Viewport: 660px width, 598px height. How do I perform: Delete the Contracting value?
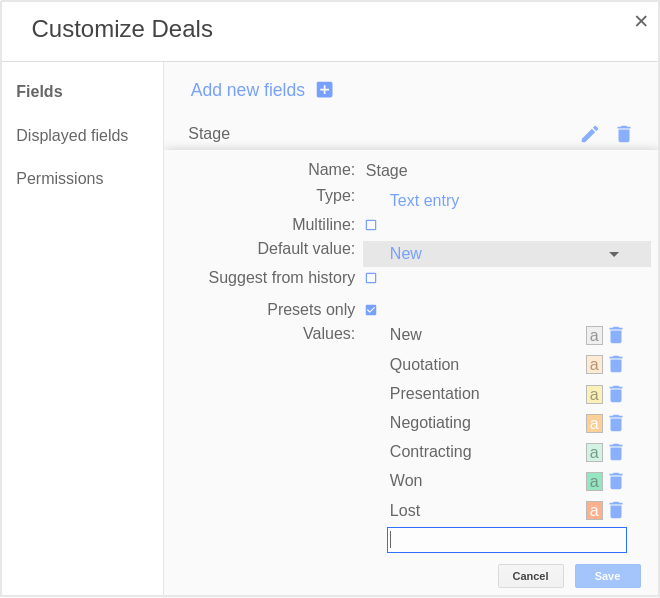click(616, 452)
